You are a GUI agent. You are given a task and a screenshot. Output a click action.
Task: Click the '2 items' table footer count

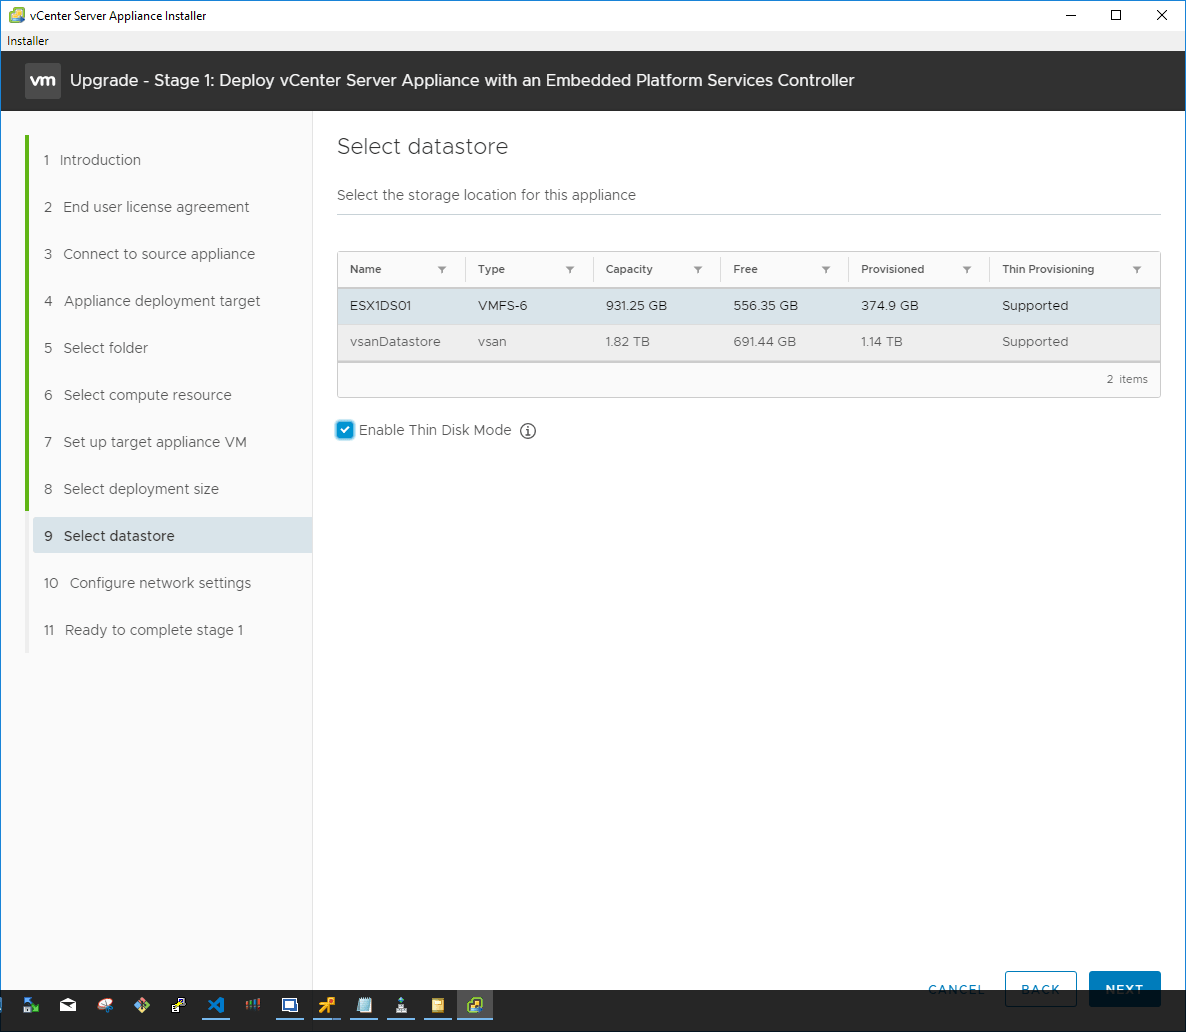(x=1127, y=379)
